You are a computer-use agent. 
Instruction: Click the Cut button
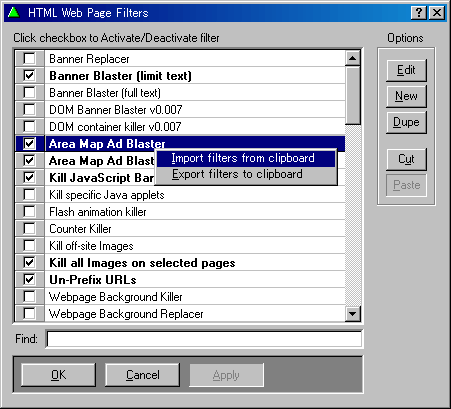(x=406, y=159)
